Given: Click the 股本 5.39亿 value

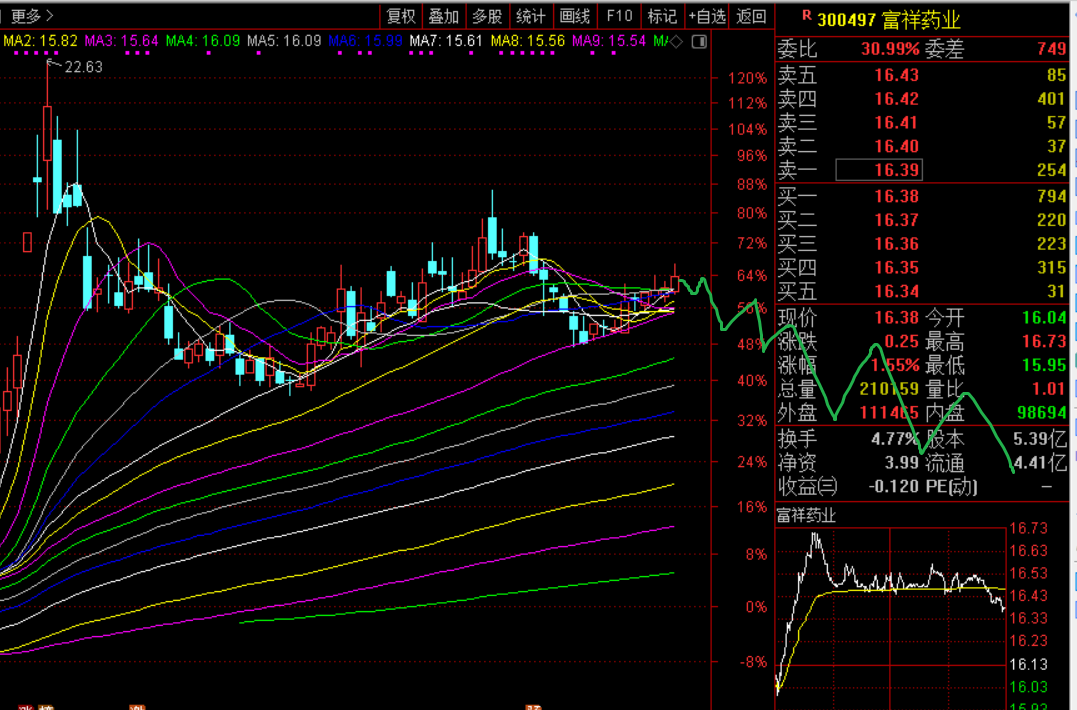Looking at the screenshot, I should pos(1039,439).
